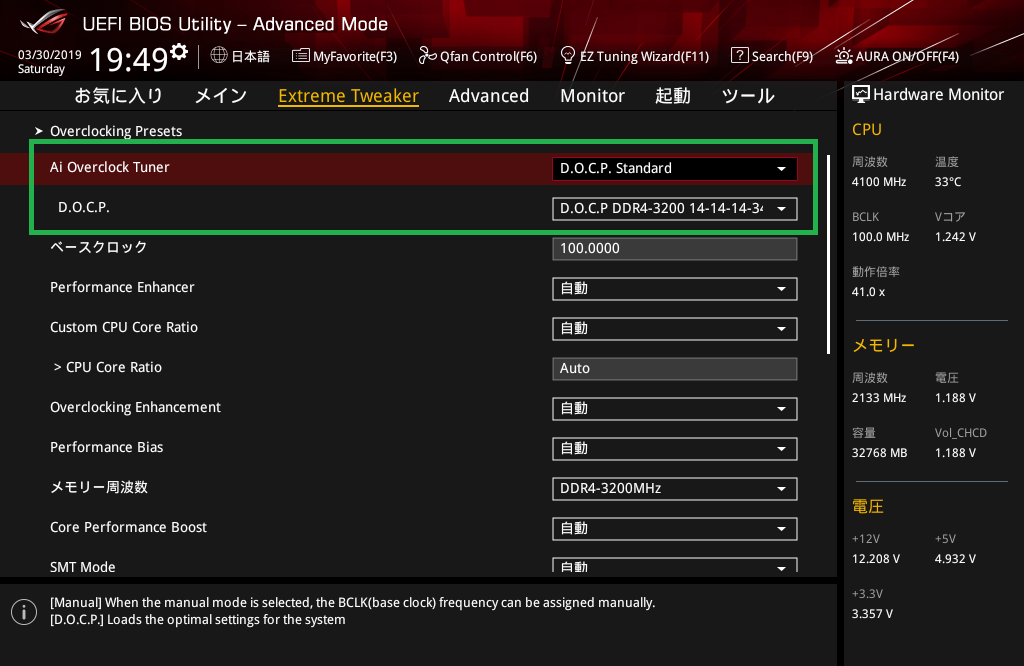The height and width of the screenshot is (666, 1024).
Task: Select メモリー周波数 row label
Action: (99, 487)
